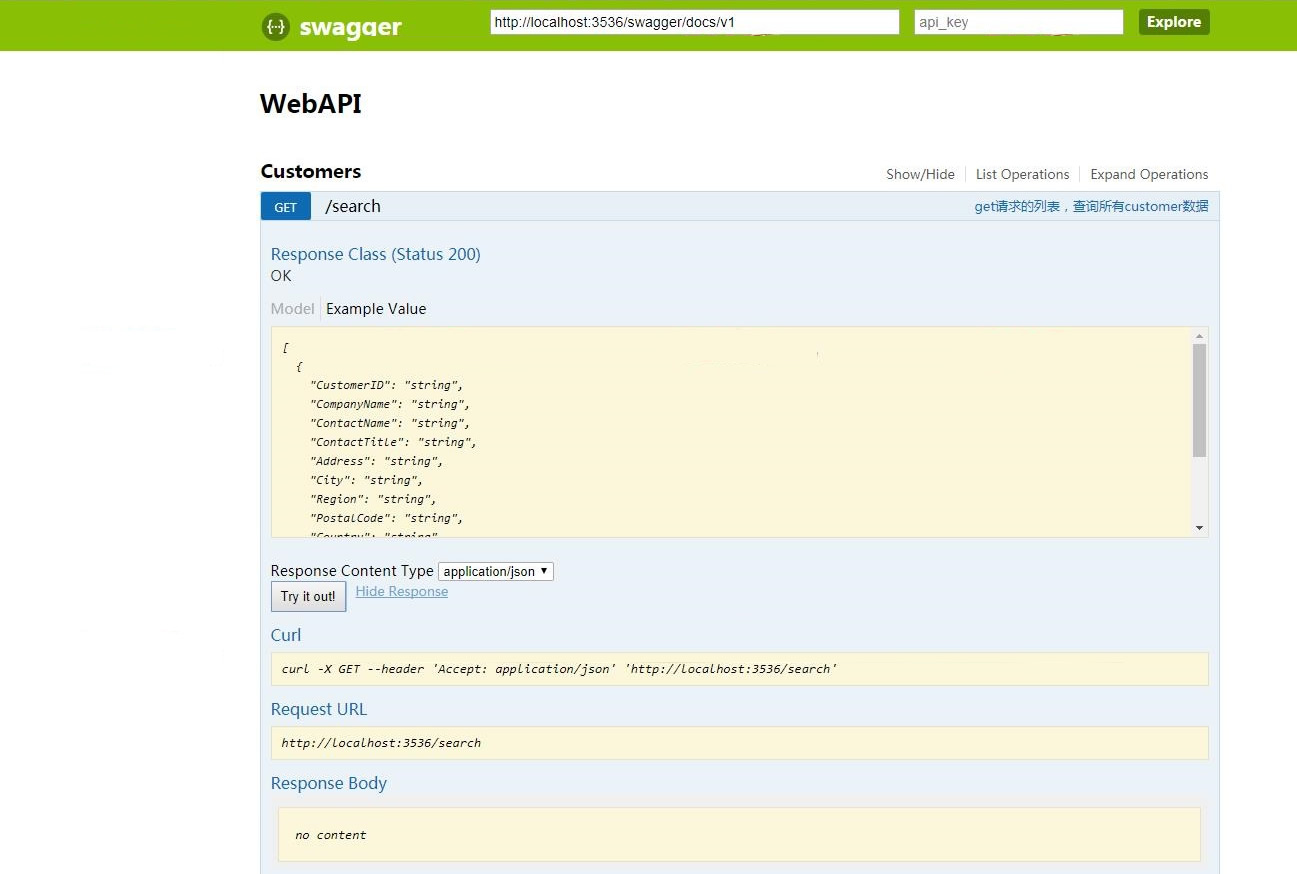Open the Customers section heading
Image resolution: width=1297 pixels, height=874 pixels.
click(x=310, y=172)
